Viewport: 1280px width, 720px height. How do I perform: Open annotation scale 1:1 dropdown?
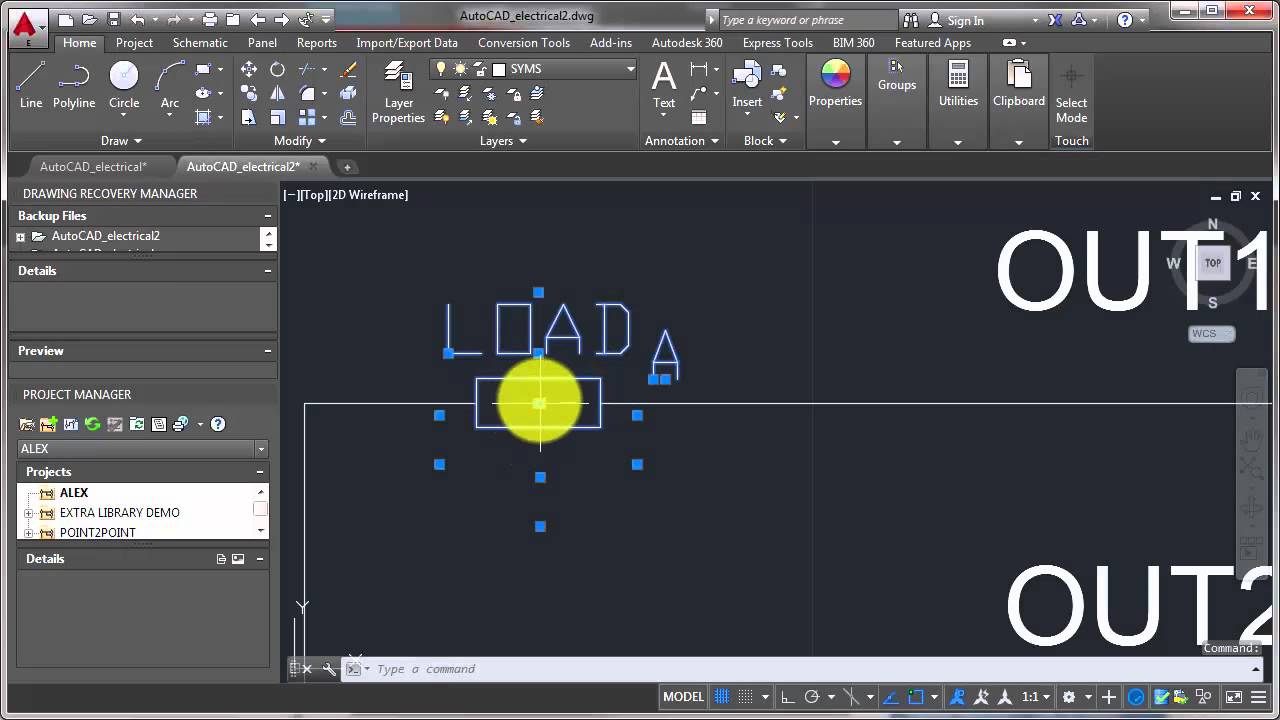coord(1036,697)
